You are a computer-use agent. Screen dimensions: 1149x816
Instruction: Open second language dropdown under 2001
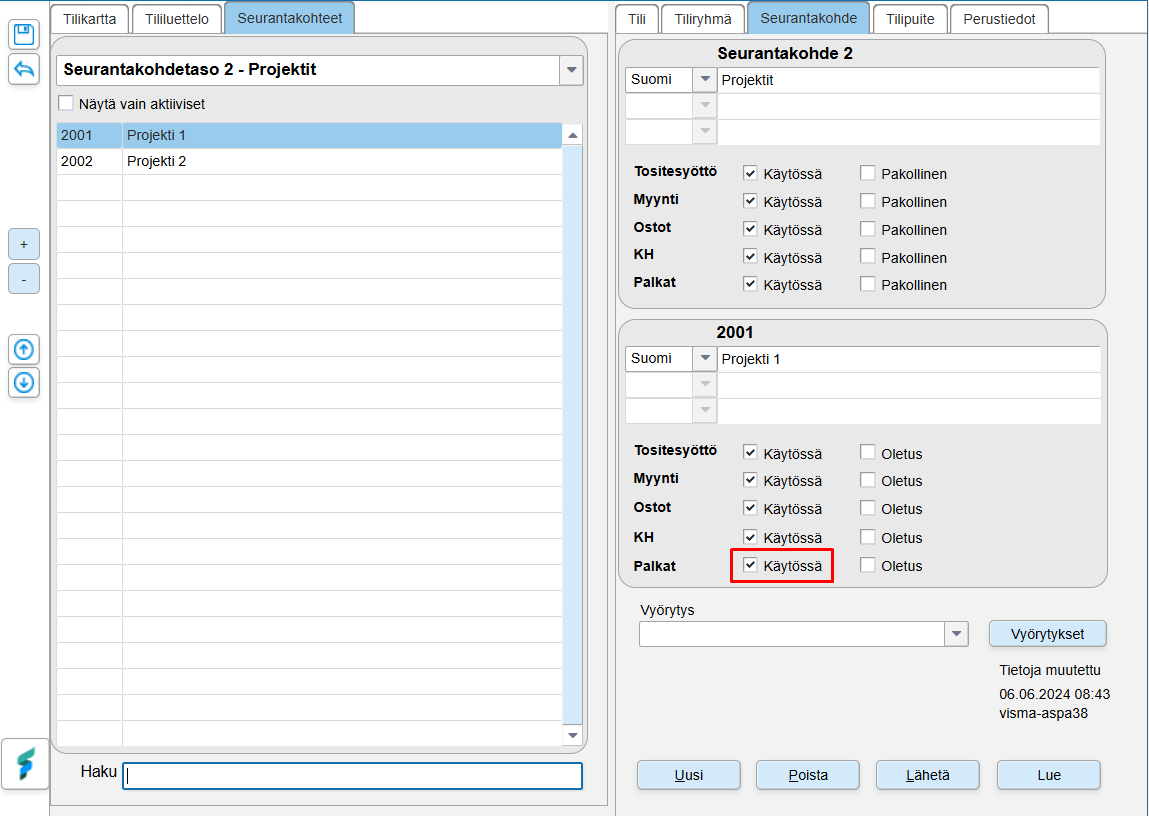tap(705, 384)
